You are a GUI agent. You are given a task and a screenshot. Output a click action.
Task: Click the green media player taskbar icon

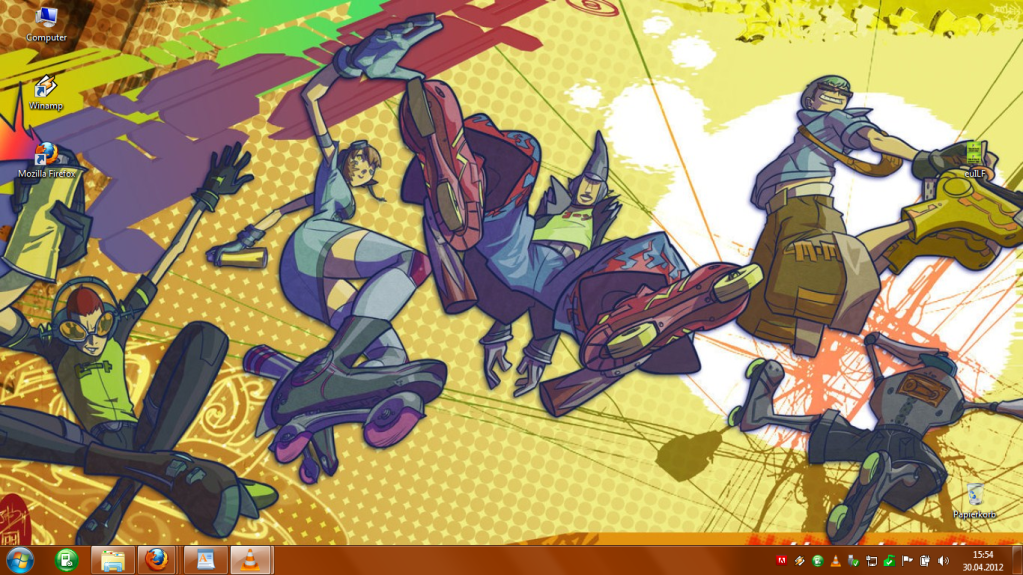(67, 561)
